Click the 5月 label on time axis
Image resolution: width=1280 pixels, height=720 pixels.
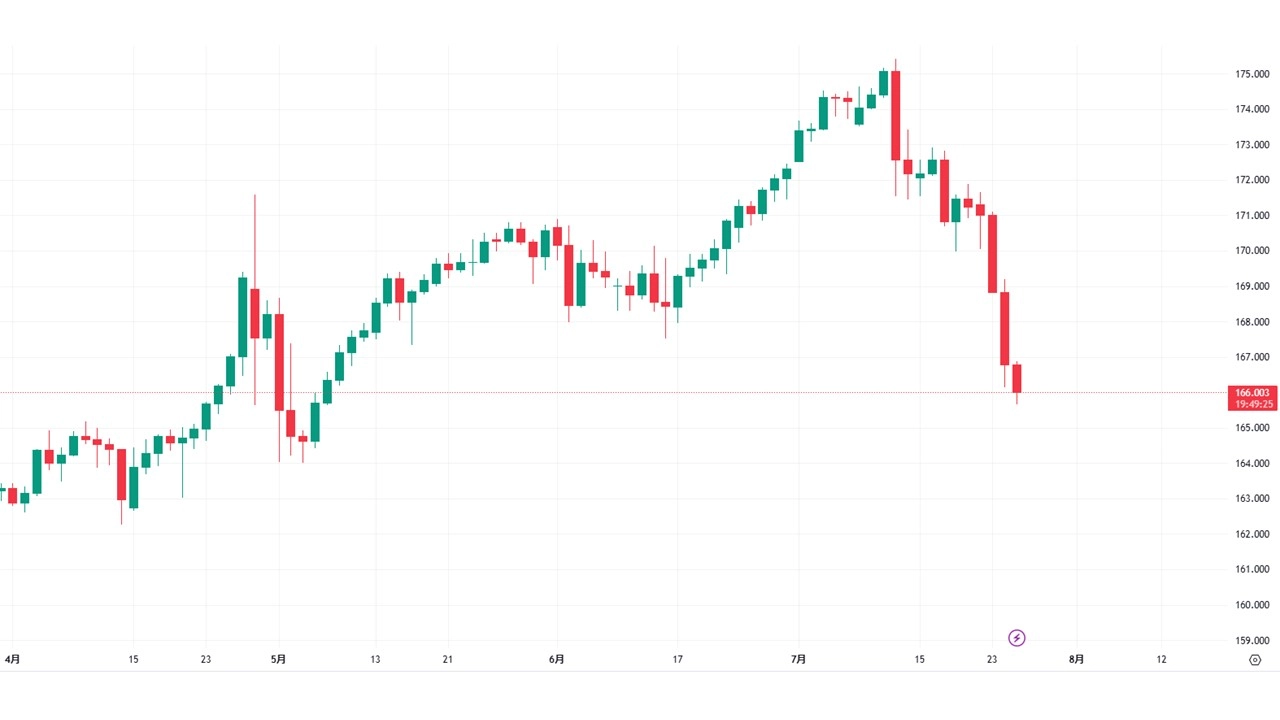click(x=279, y=660)
